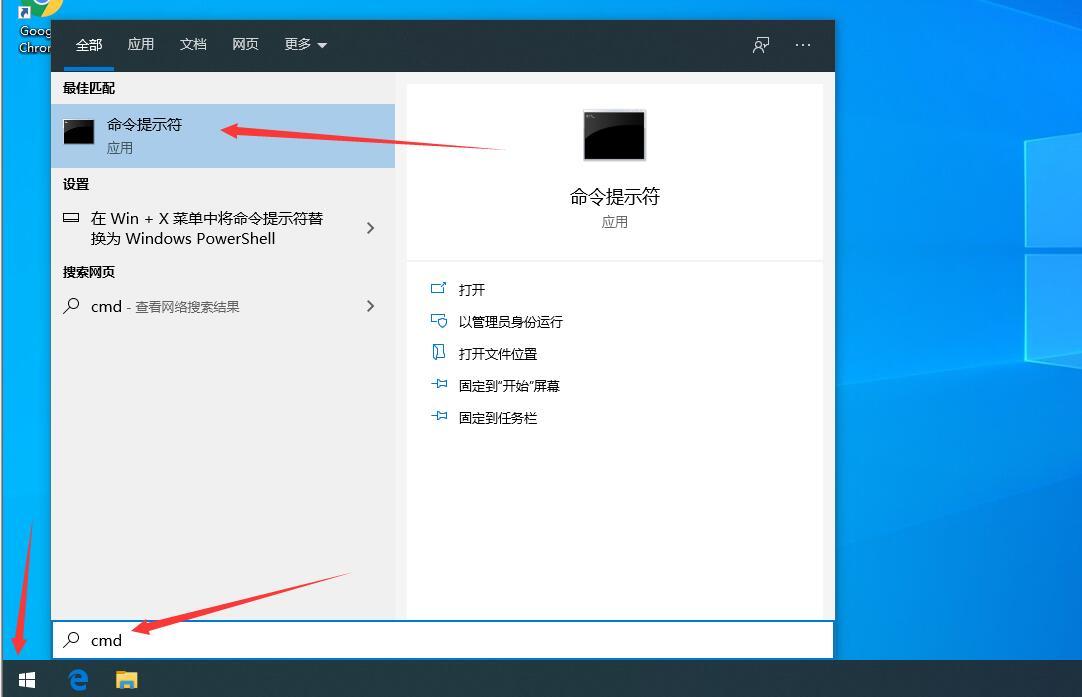Click the open file location icon
This screenshot has height=697, width=1082.
coord(438,353)
